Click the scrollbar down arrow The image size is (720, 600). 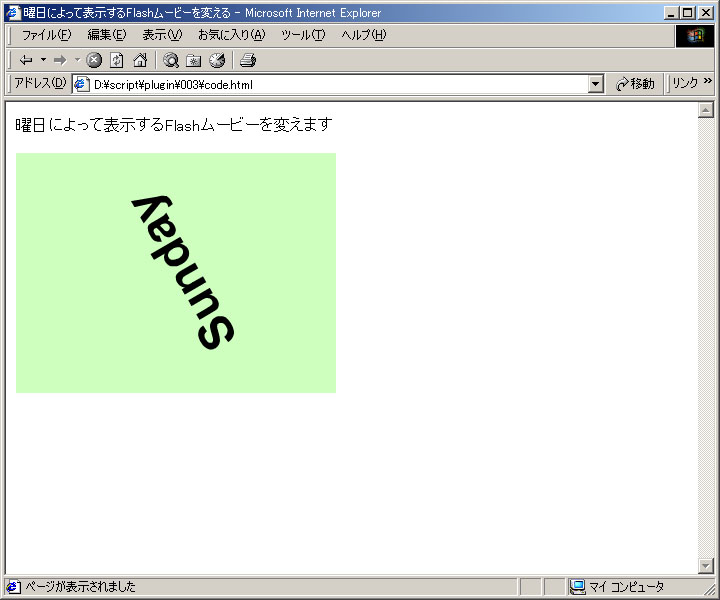[705, 566]
